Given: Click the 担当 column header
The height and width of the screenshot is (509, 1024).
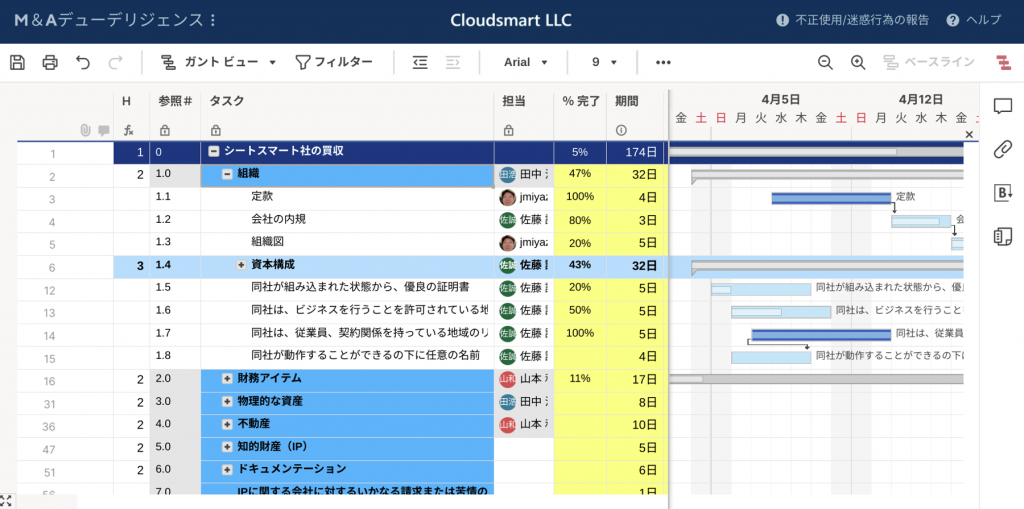Looking at the screenshot, I should 513,101.
